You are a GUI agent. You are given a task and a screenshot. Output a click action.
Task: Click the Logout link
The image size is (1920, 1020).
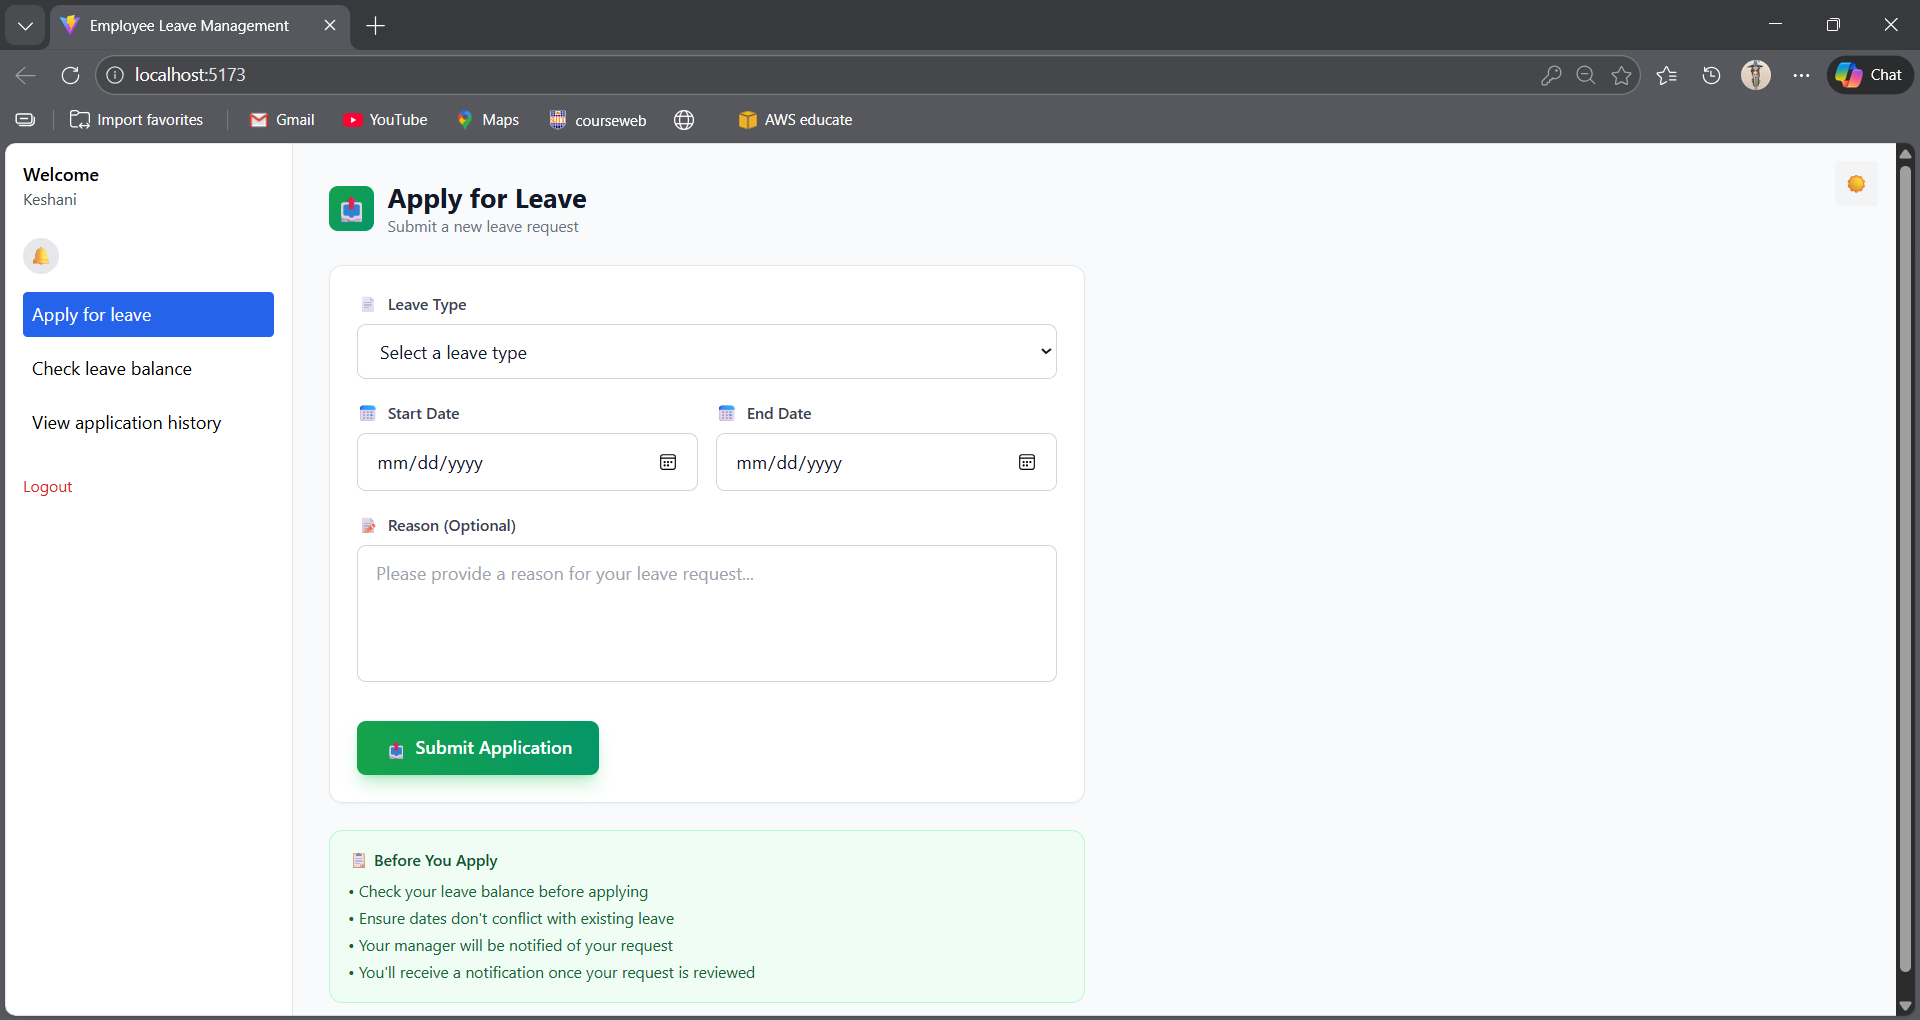coord(47,487)
